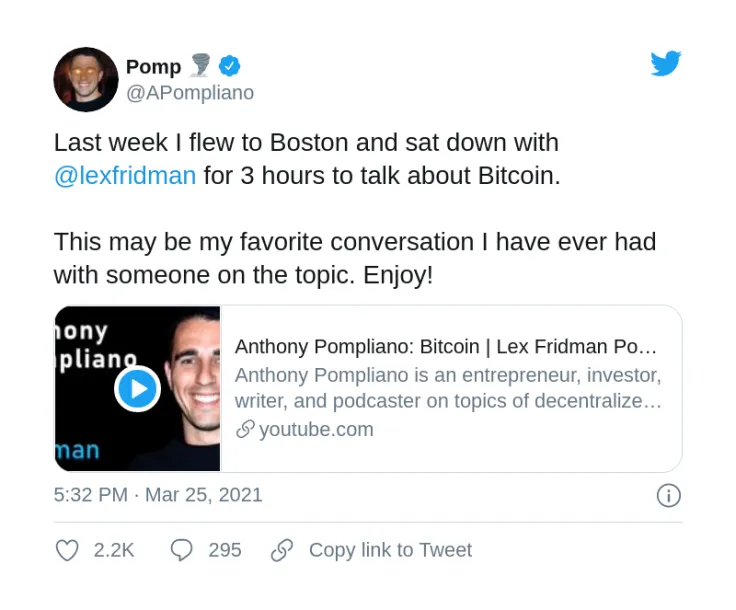Like the tweet with heart icon

pos(67,550)
